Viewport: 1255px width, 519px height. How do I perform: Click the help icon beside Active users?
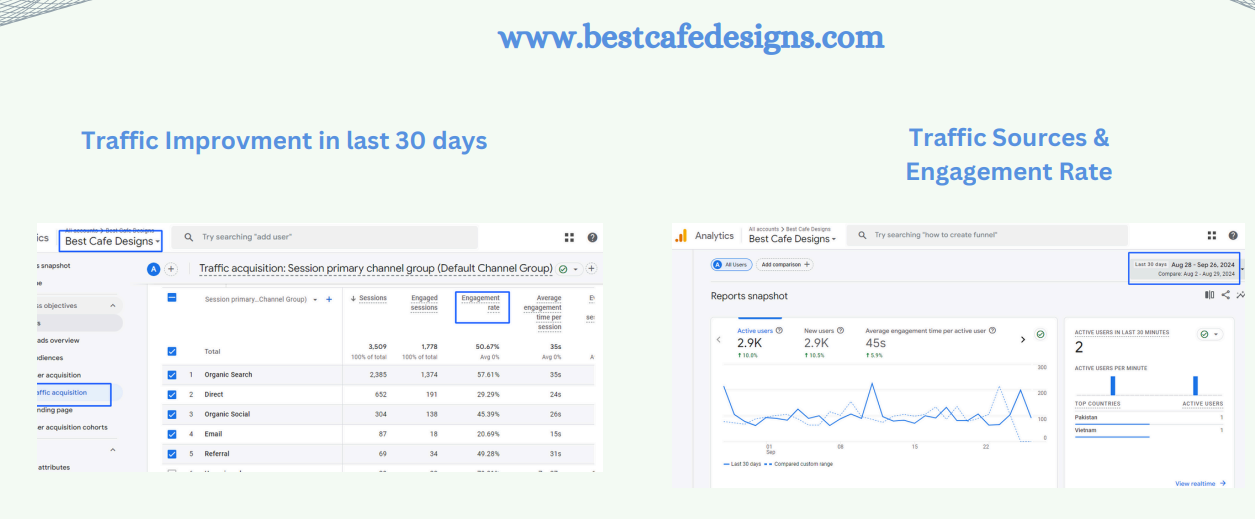tap(779, 330)
